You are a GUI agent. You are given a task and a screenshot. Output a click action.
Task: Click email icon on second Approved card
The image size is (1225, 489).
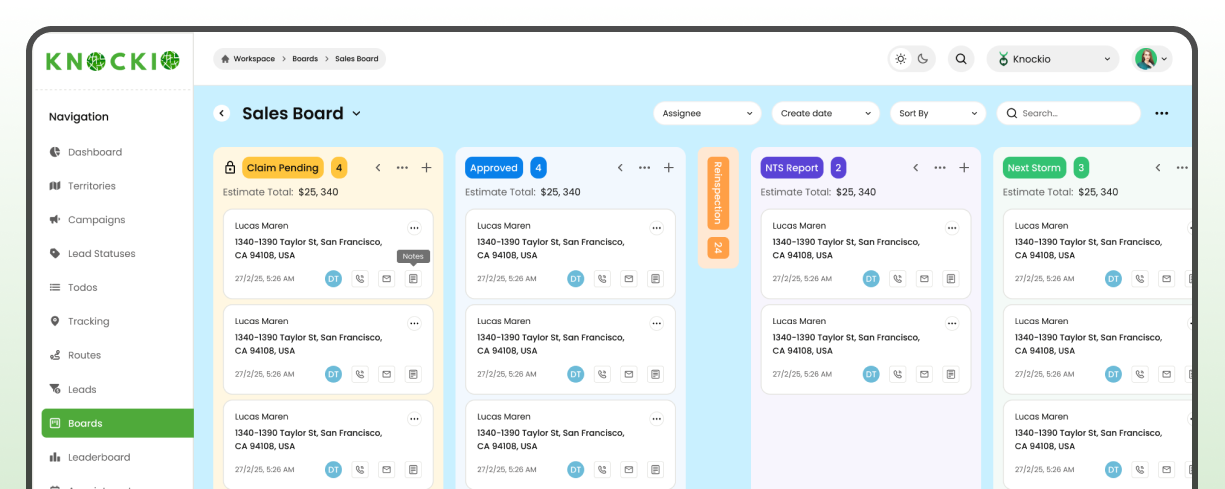coord(629,374)
